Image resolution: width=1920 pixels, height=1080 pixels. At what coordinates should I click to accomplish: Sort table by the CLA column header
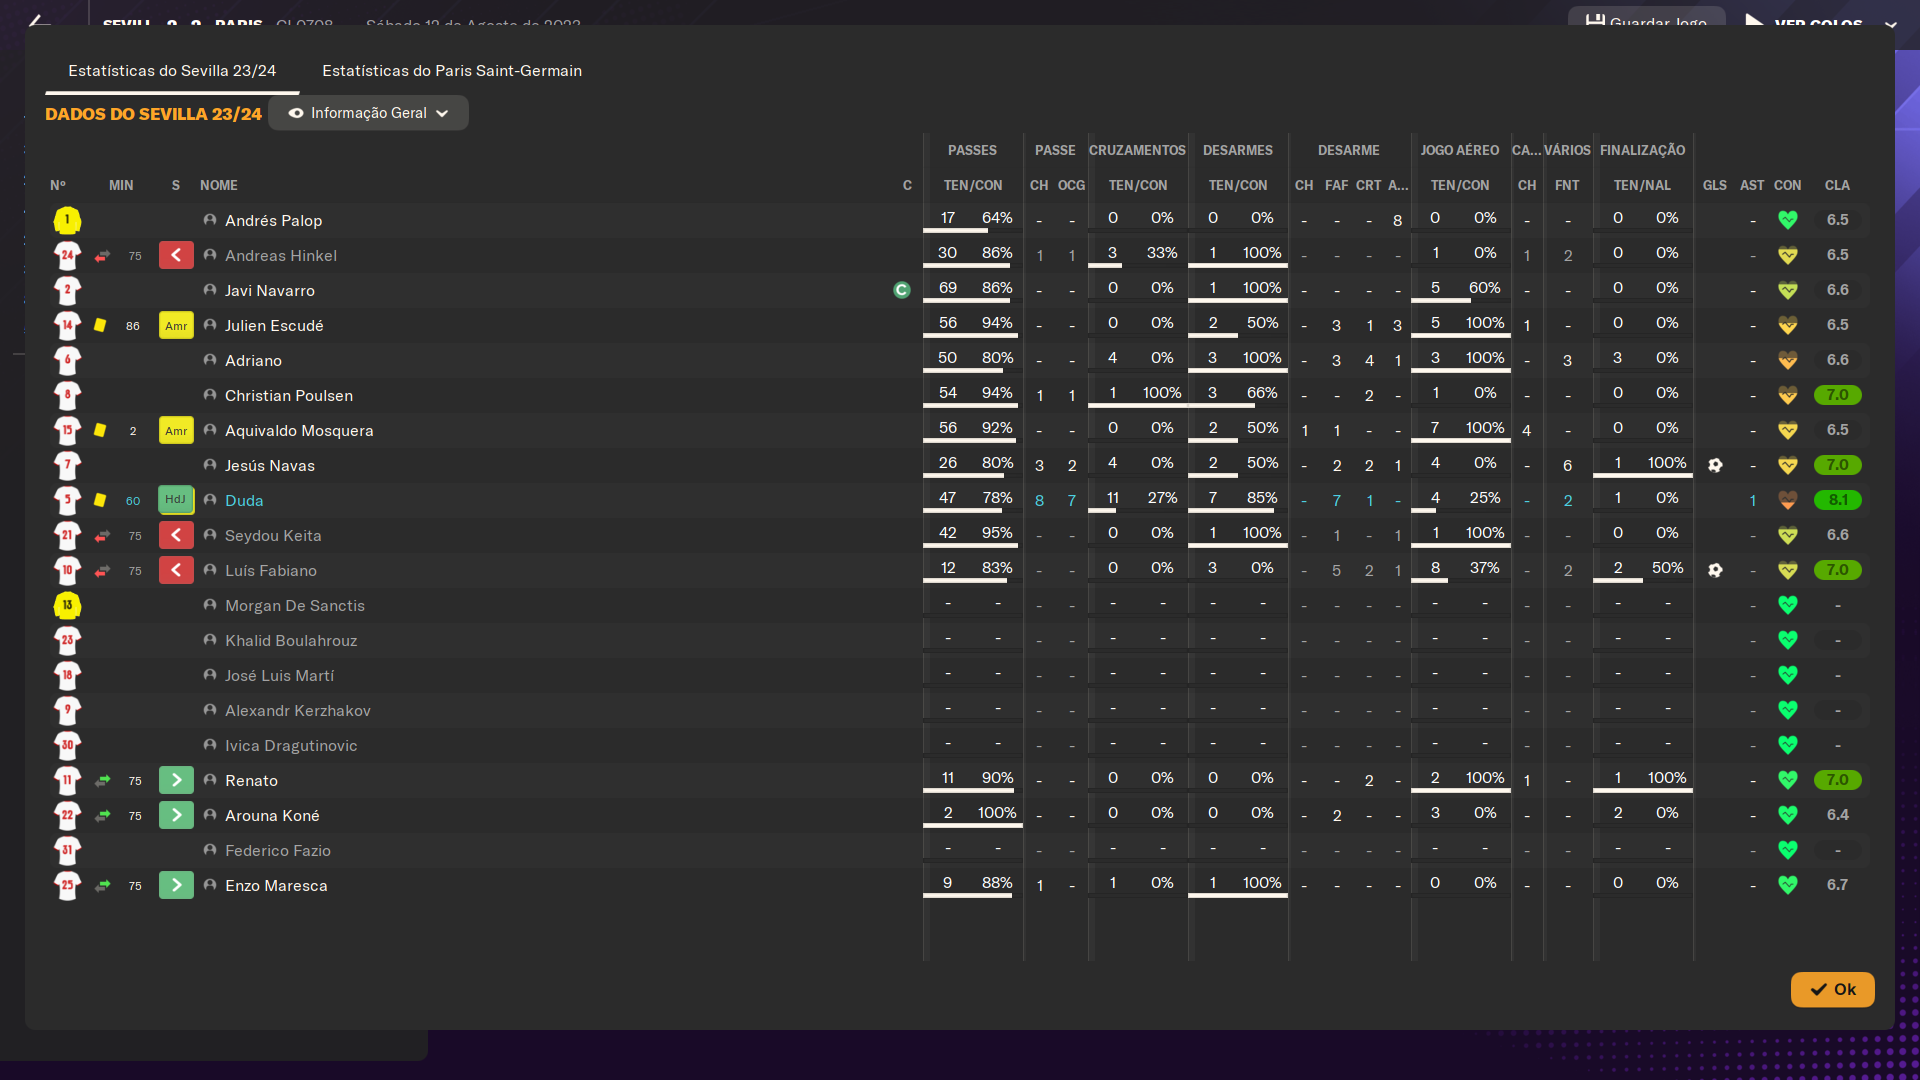tap(1836, 185)
